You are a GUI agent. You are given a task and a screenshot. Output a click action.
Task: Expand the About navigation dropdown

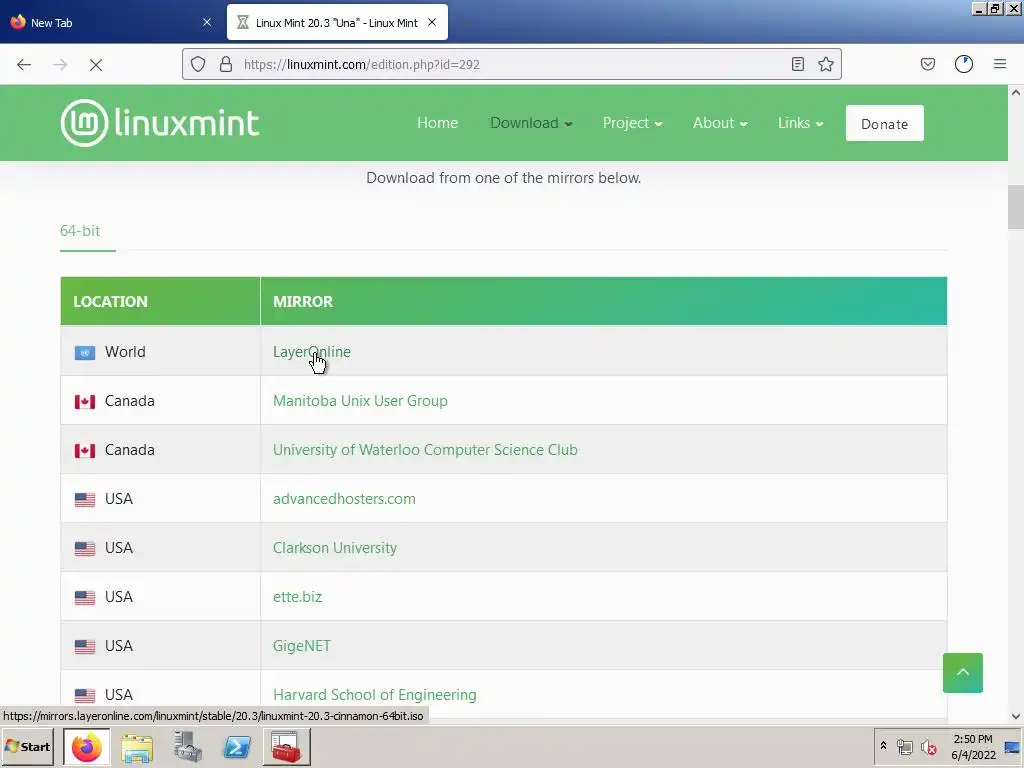[x=720, y=123]
